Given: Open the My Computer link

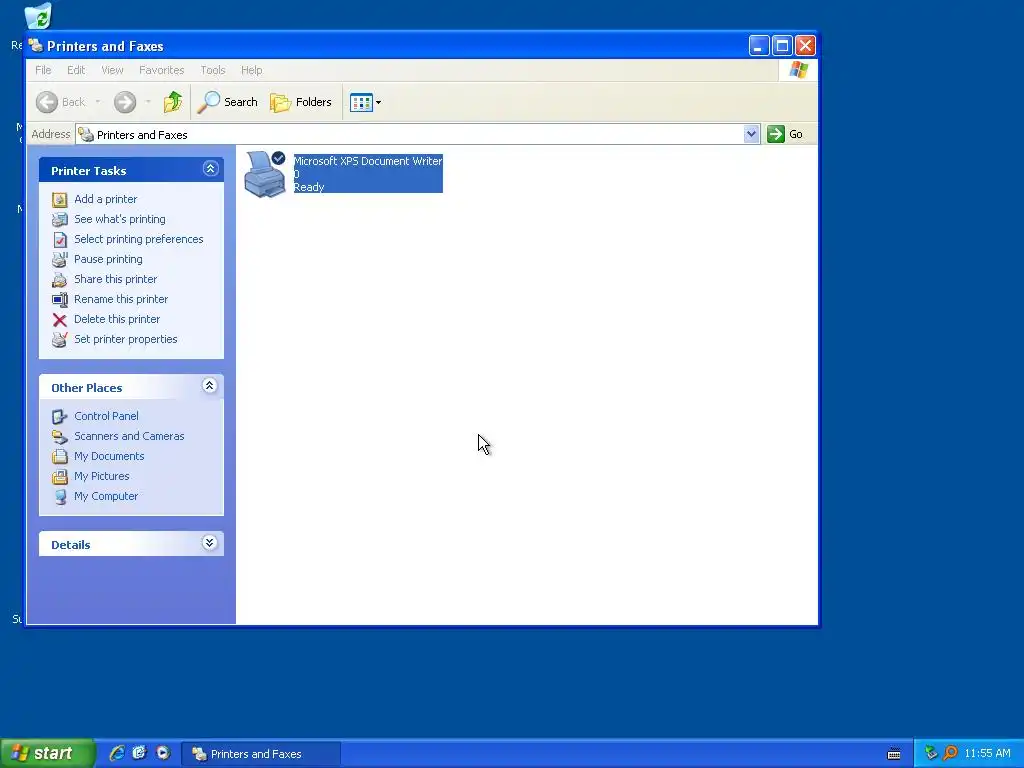Looking at the screenshot, I should [106, 496].
